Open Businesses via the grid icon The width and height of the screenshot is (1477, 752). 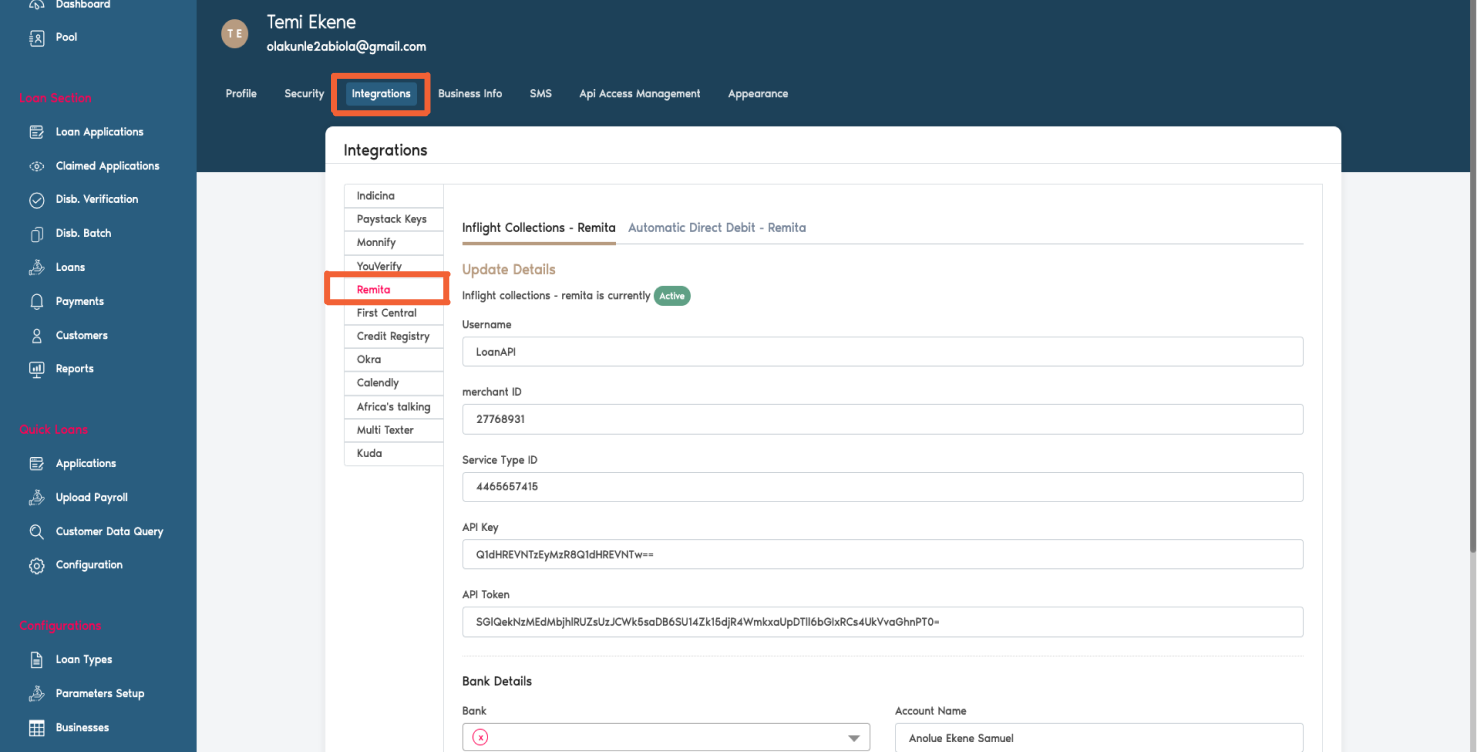(x=37, y=727)
